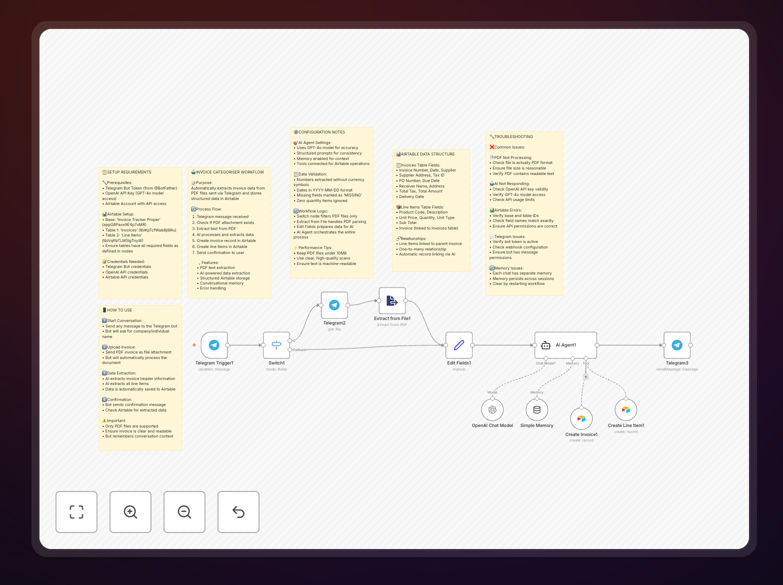Select the Telegram Trigger1 node icon
Screen dimensions: 783x585
tap(214, 345)
